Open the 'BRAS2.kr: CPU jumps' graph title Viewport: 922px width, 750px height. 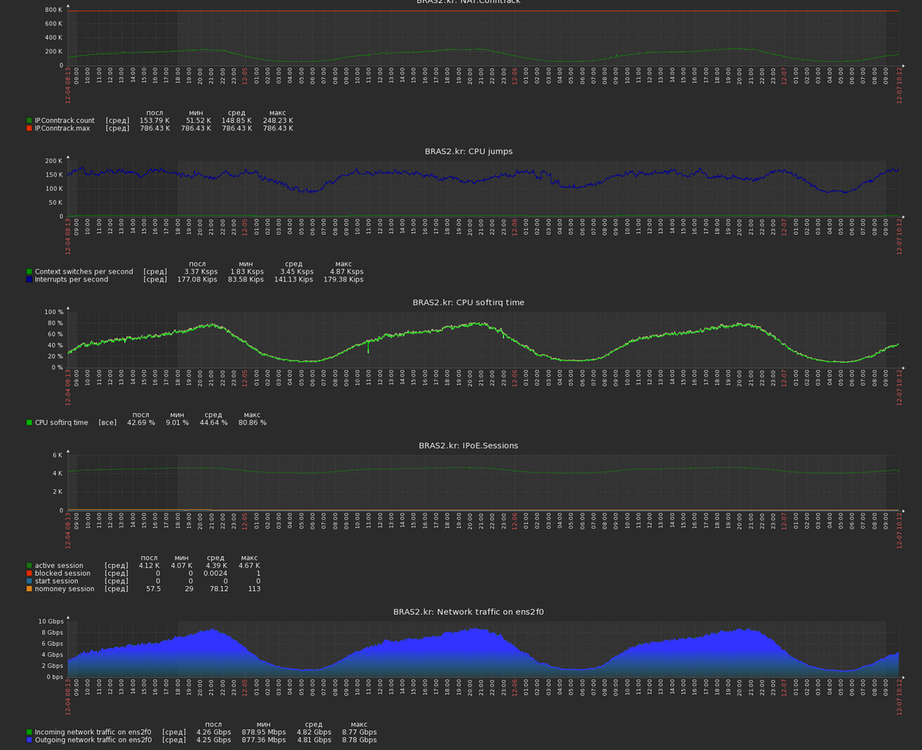[468, 152]
